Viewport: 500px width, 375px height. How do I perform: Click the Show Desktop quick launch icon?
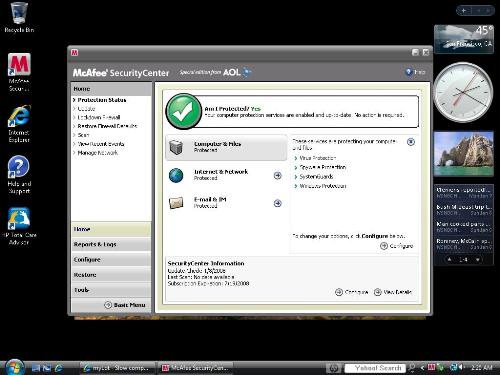coord(36,368)
